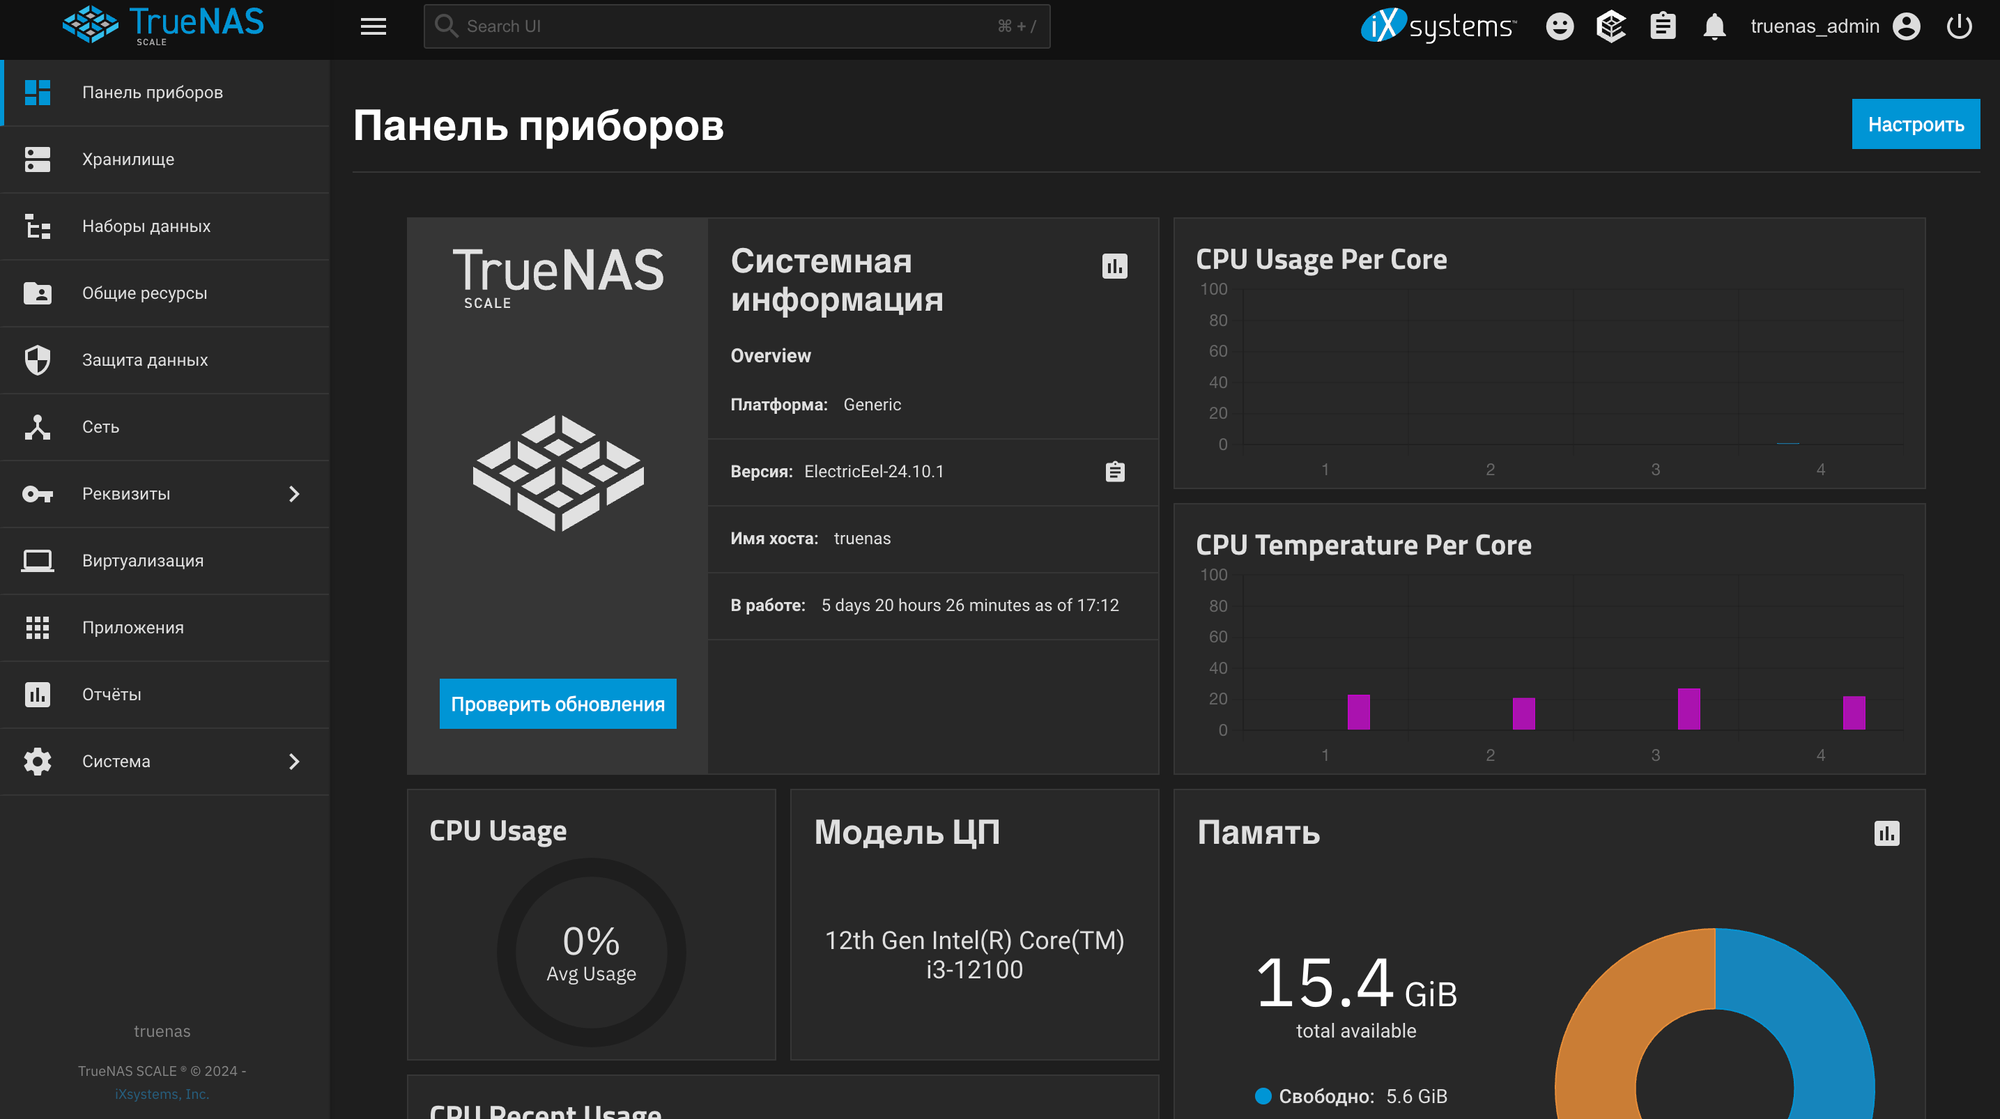Click the Общие ресурсы folder icon
Screen dimensions: 2000x1119
pyautogui.click(x=37, y=293)
